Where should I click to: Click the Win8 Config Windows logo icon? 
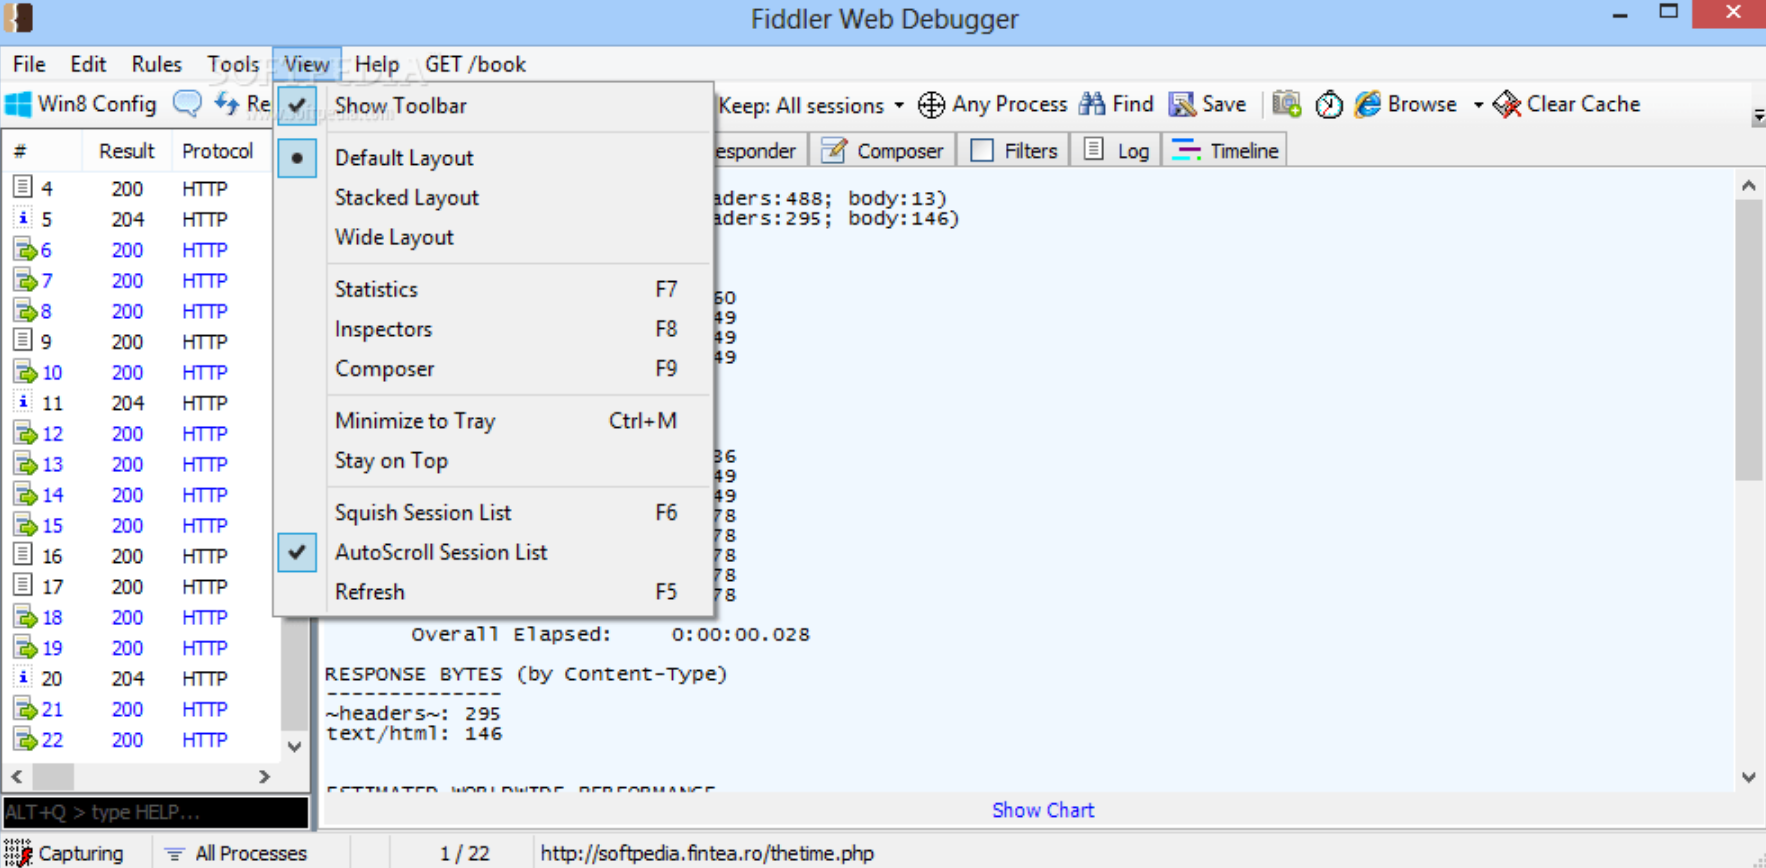[x=18, y=104]
